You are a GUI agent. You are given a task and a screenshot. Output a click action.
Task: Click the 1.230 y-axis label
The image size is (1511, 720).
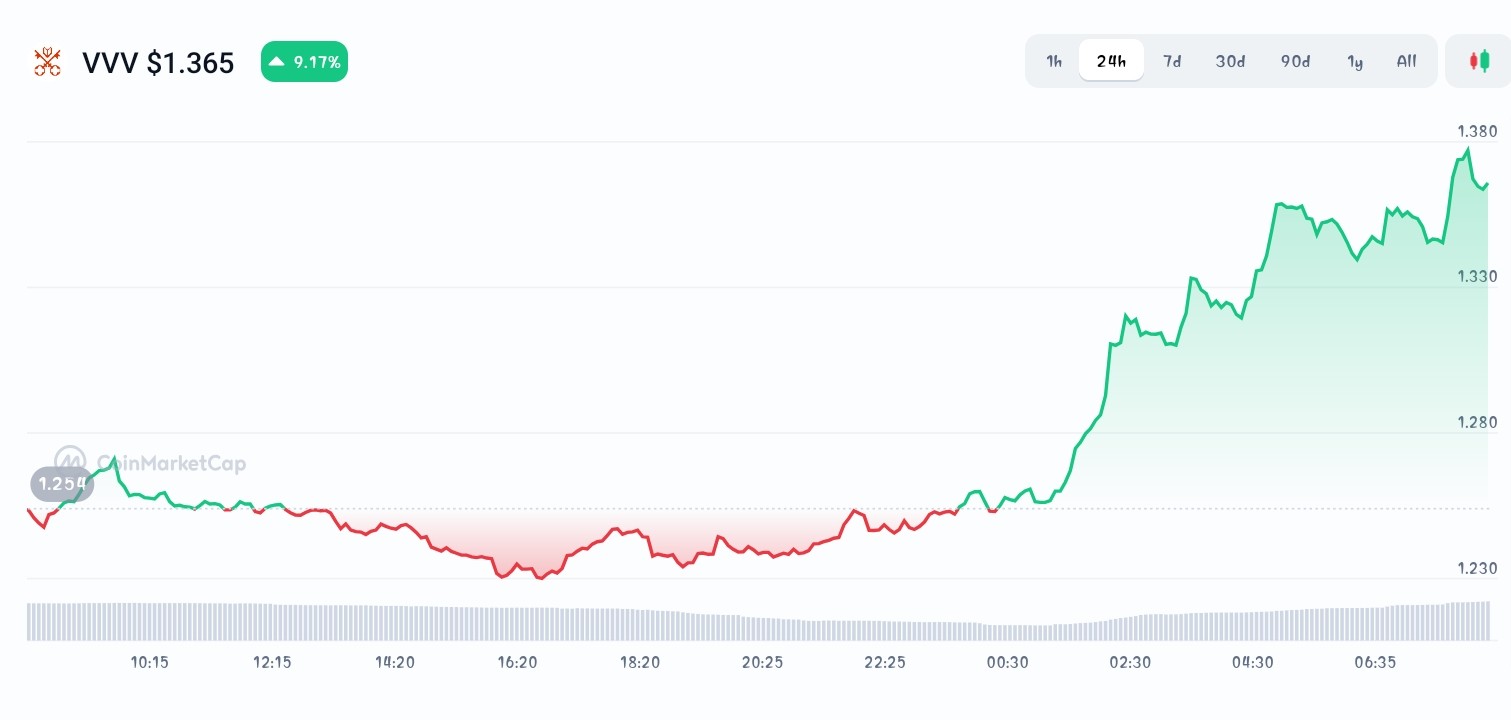(1477, 568)
